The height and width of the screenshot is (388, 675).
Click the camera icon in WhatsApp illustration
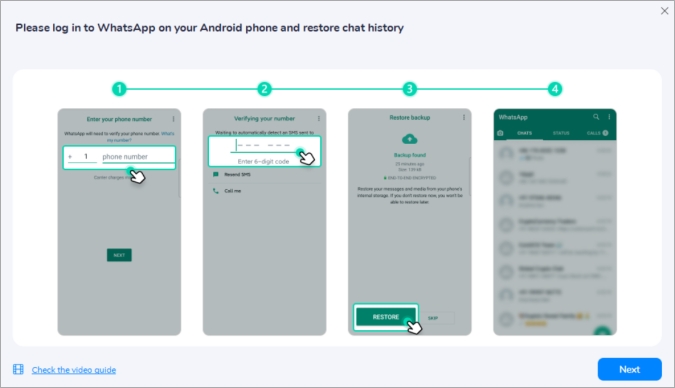click(500, 133)
